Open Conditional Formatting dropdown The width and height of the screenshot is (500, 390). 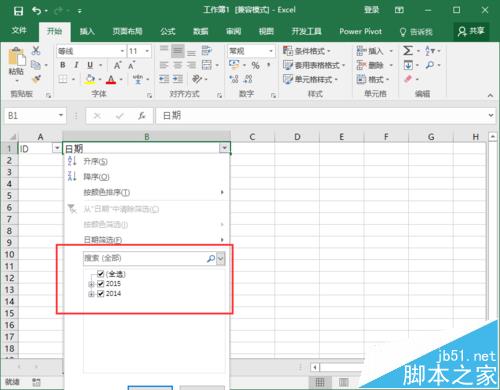pyautogui.click(x=307, y=51)
